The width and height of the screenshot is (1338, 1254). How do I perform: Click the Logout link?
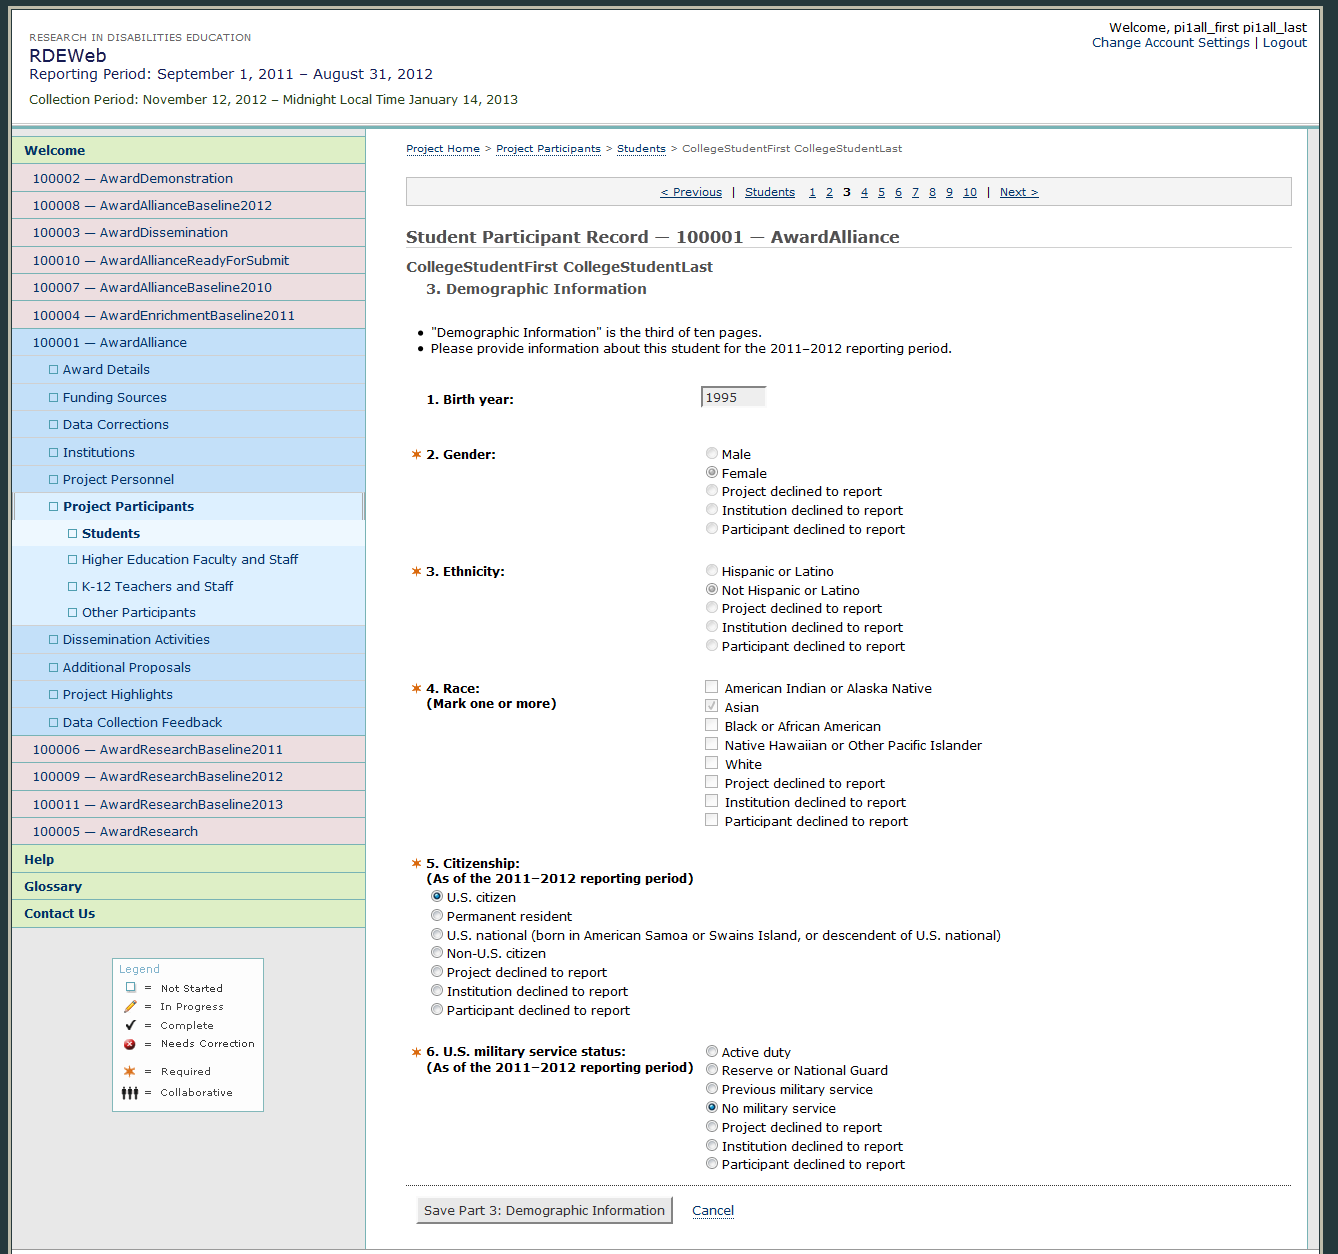1284,43
